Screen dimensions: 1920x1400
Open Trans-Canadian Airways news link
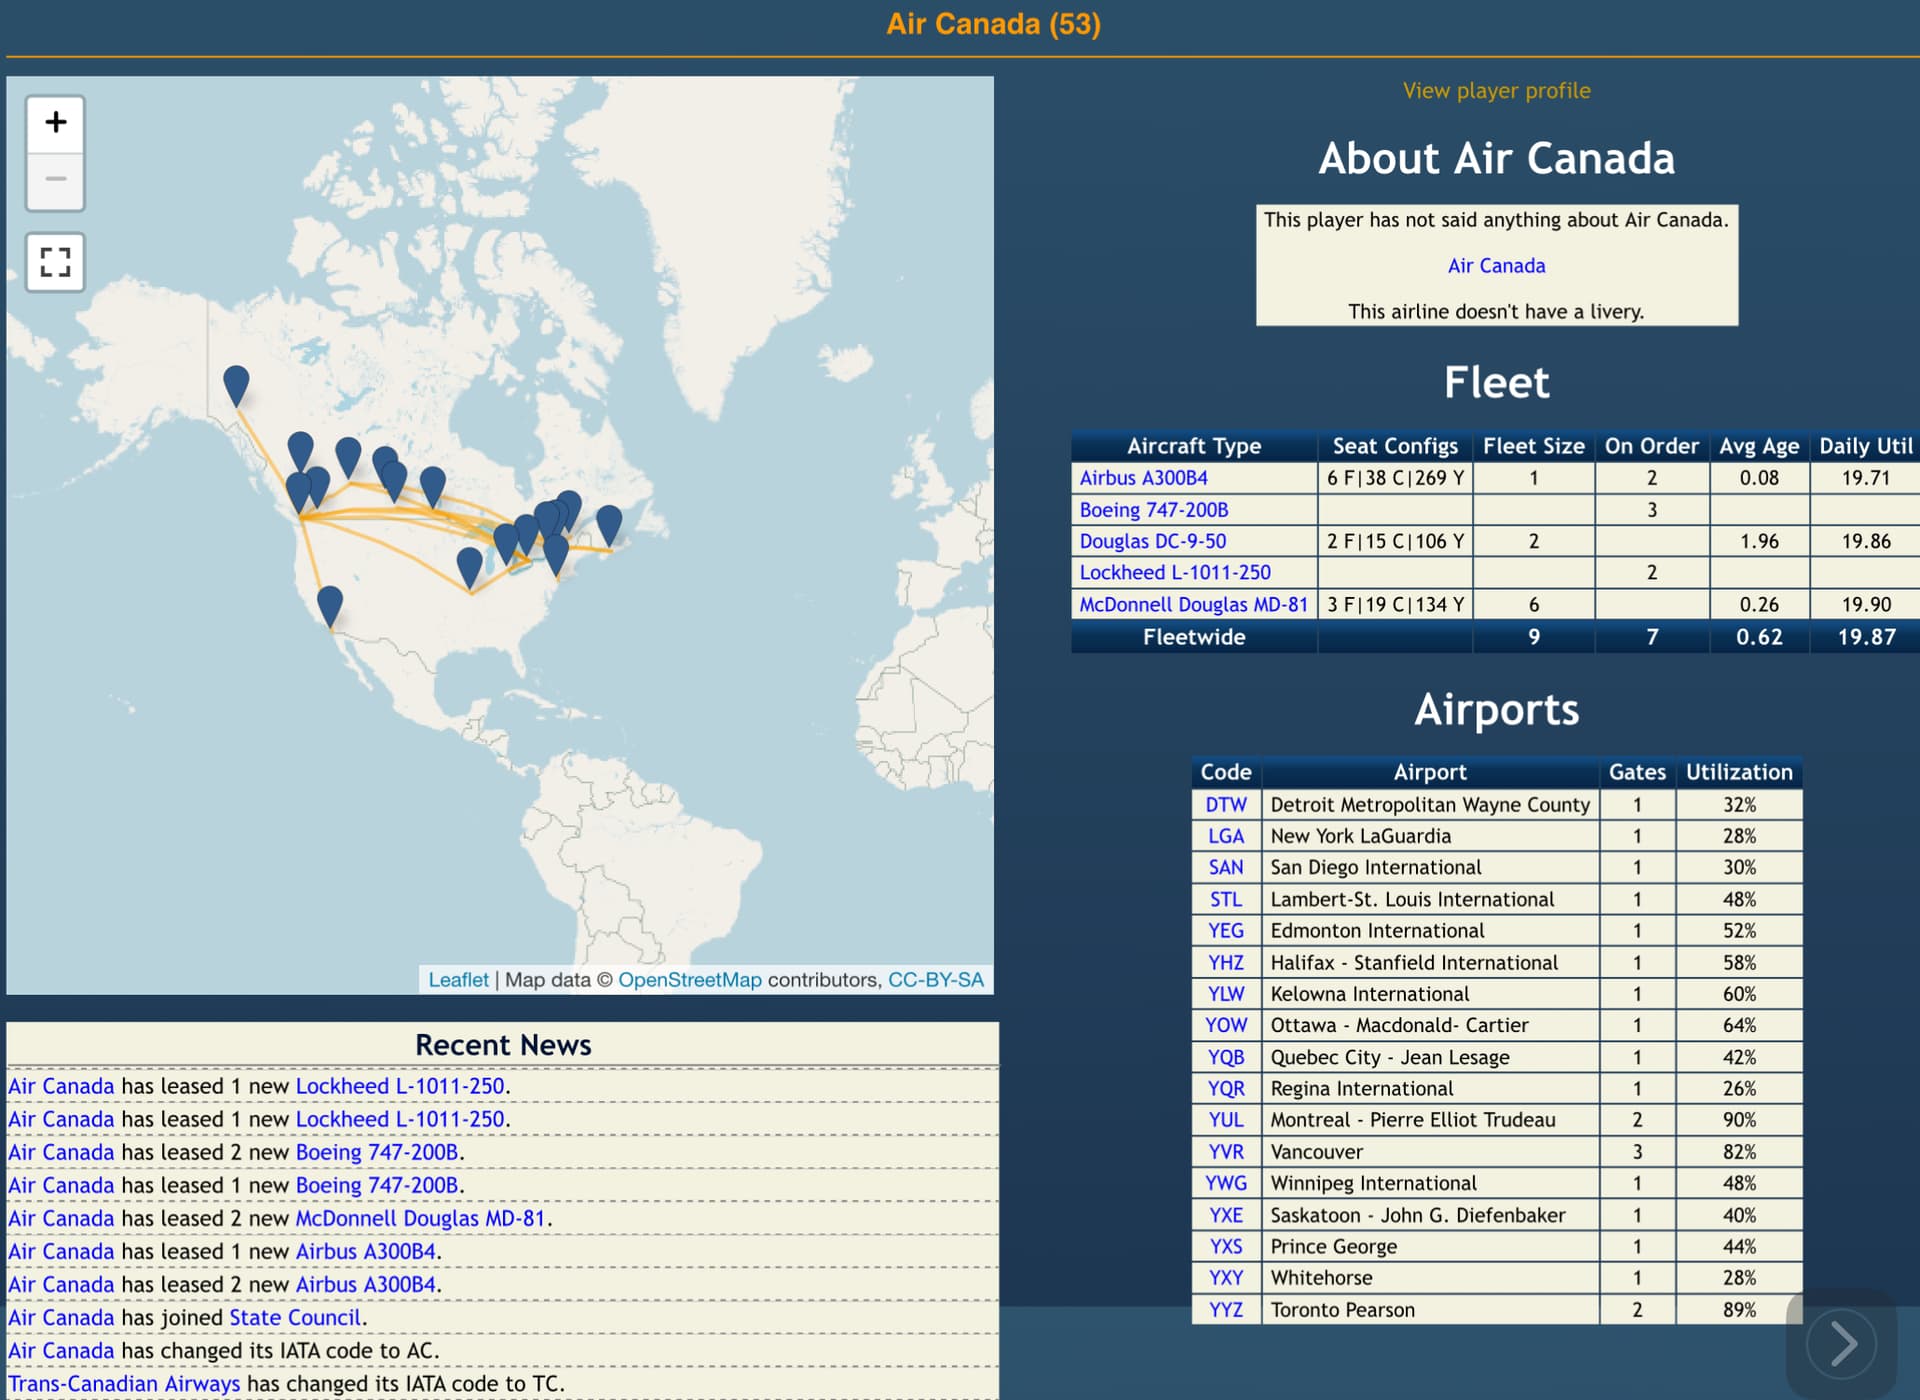[124, 1384]
